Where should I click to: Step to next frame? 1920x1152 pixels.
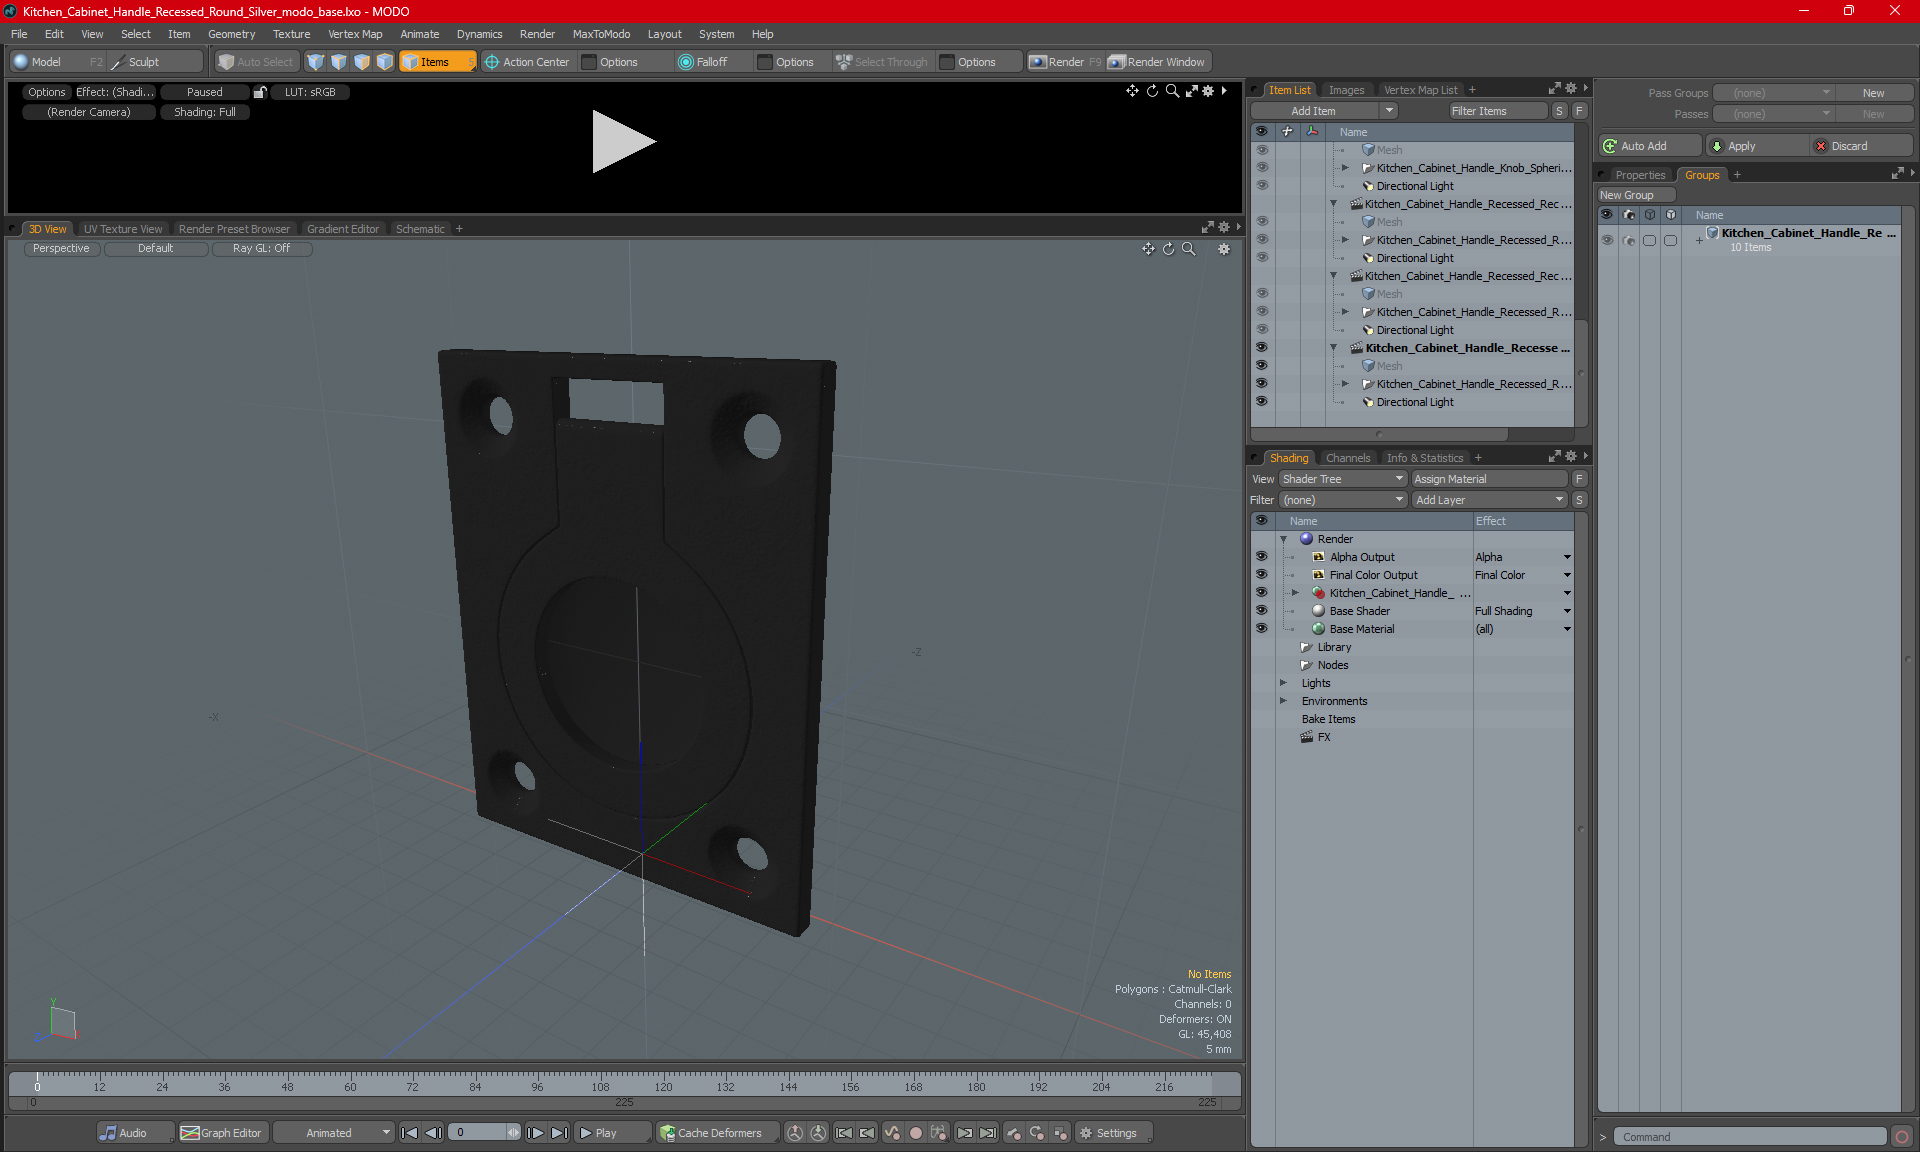click(536, 1133)
